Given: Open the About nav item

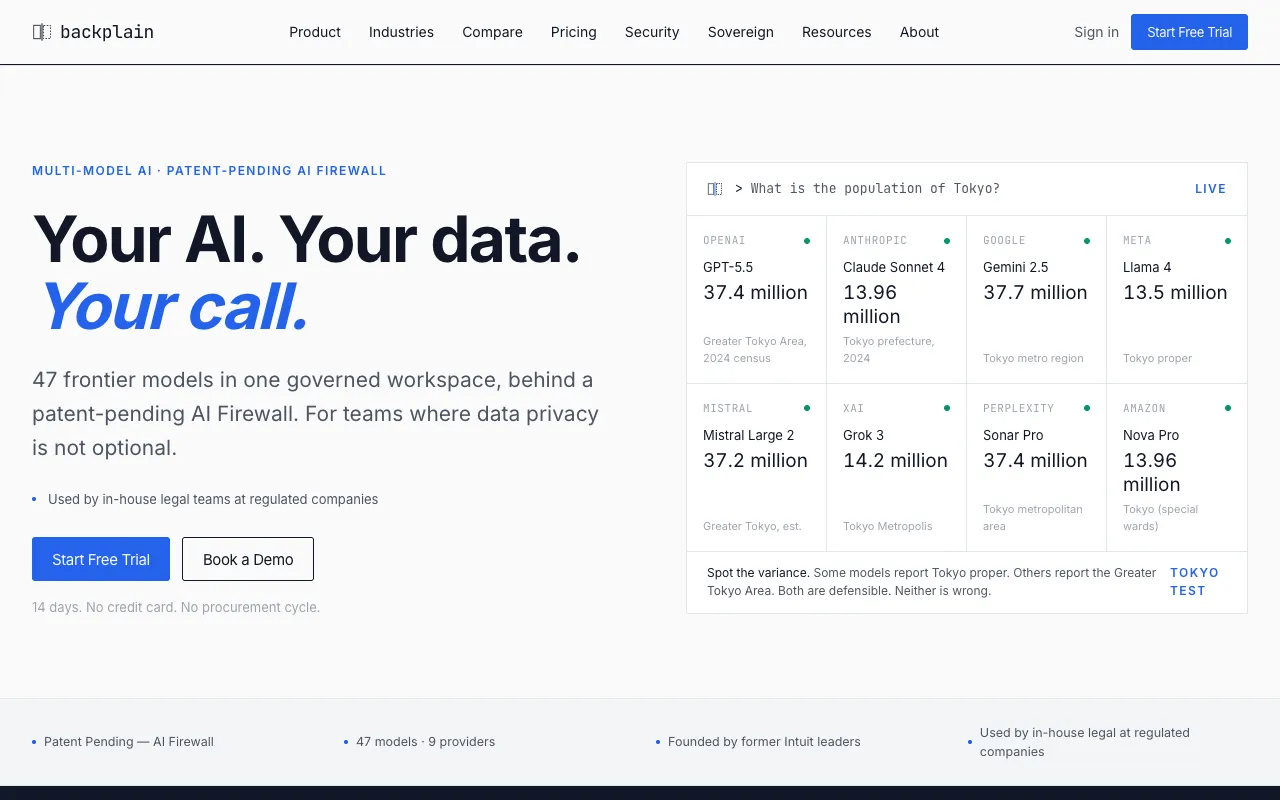Looking at the screenshot, I should (919, 32).
